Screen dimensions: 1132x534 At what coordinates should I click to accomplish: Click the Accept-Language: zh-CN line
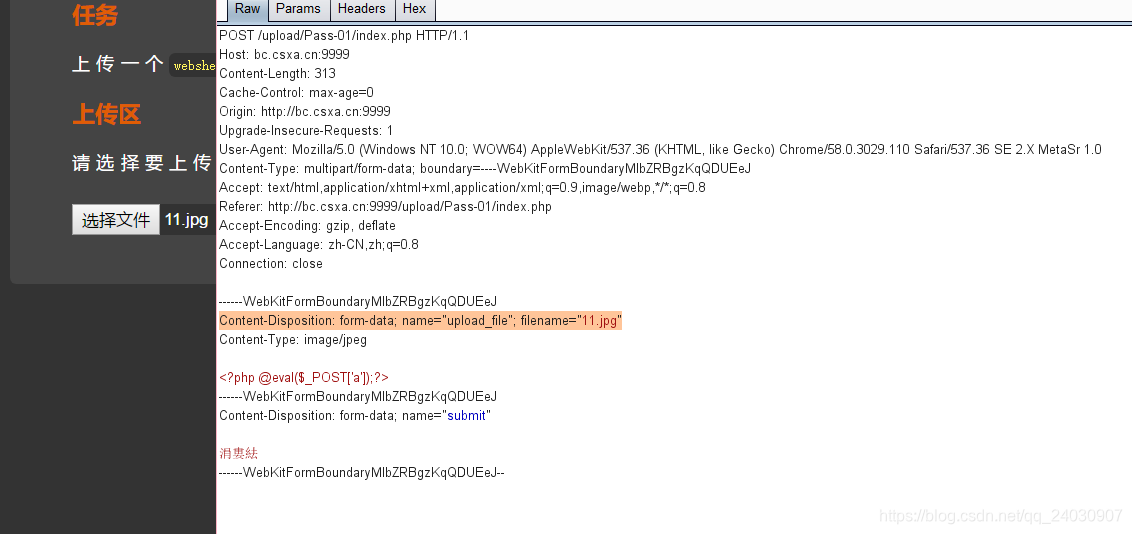point(318,245)
